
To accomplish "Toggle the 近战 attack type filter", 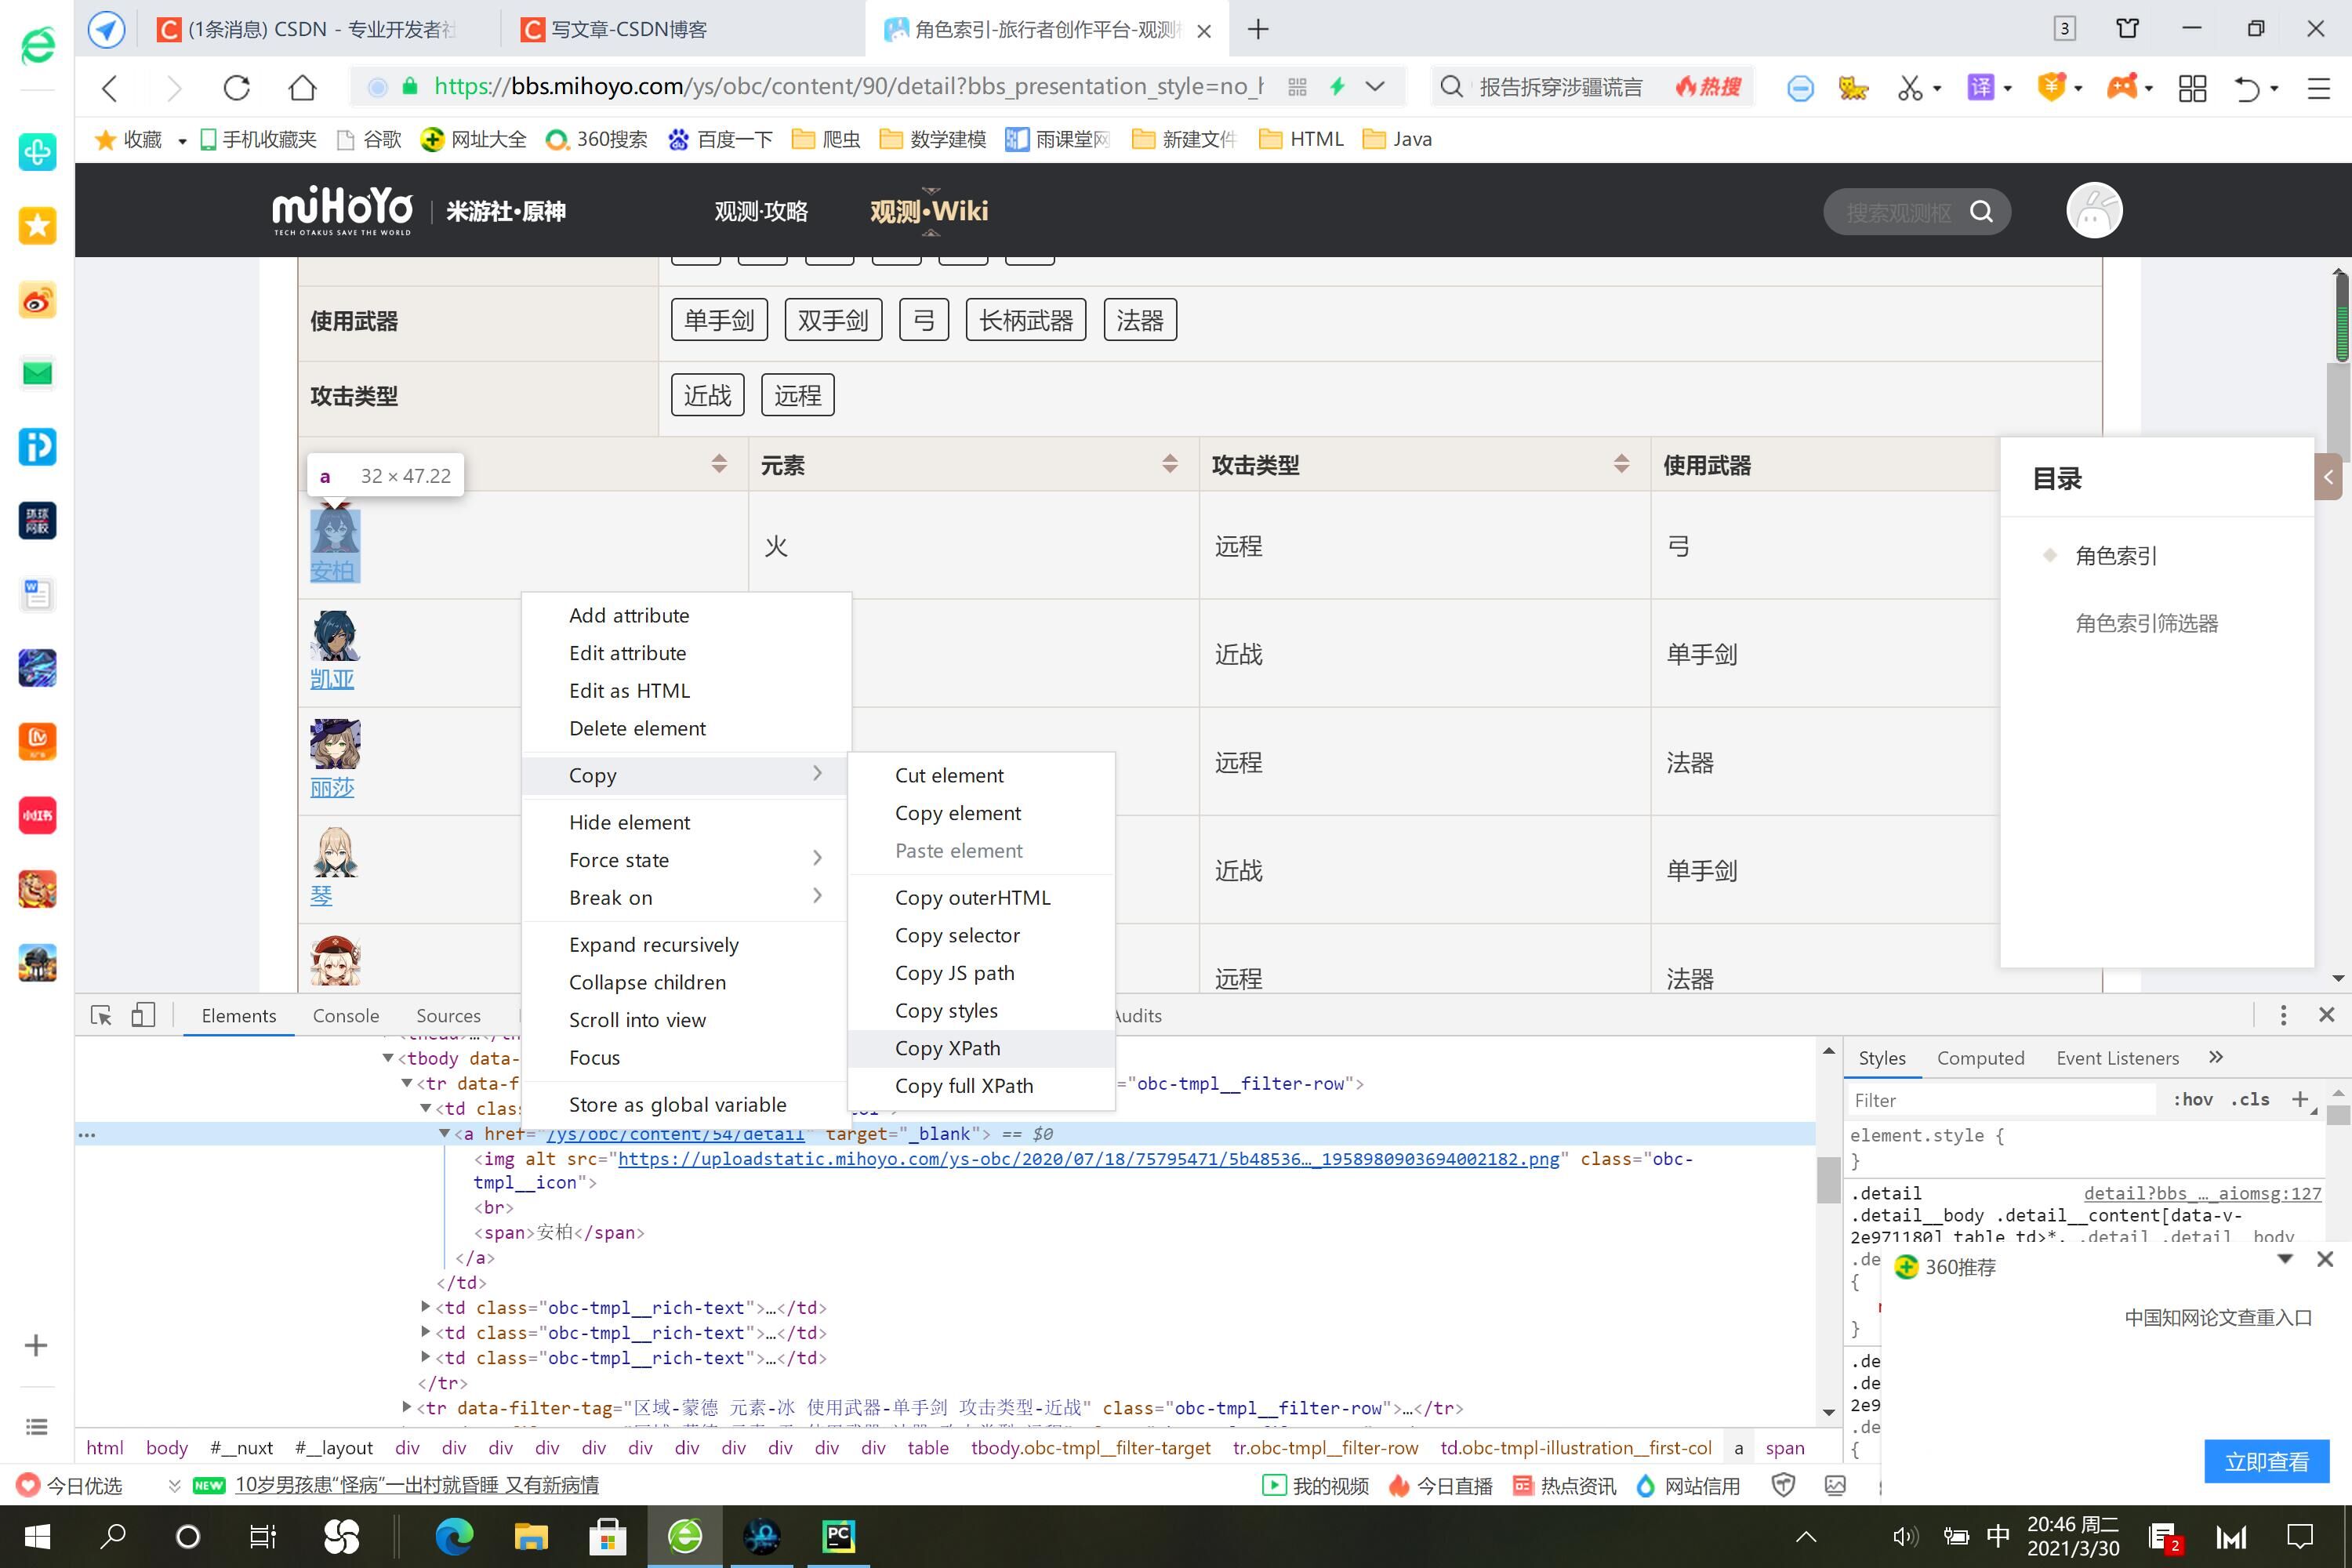I will pos(707,395).
